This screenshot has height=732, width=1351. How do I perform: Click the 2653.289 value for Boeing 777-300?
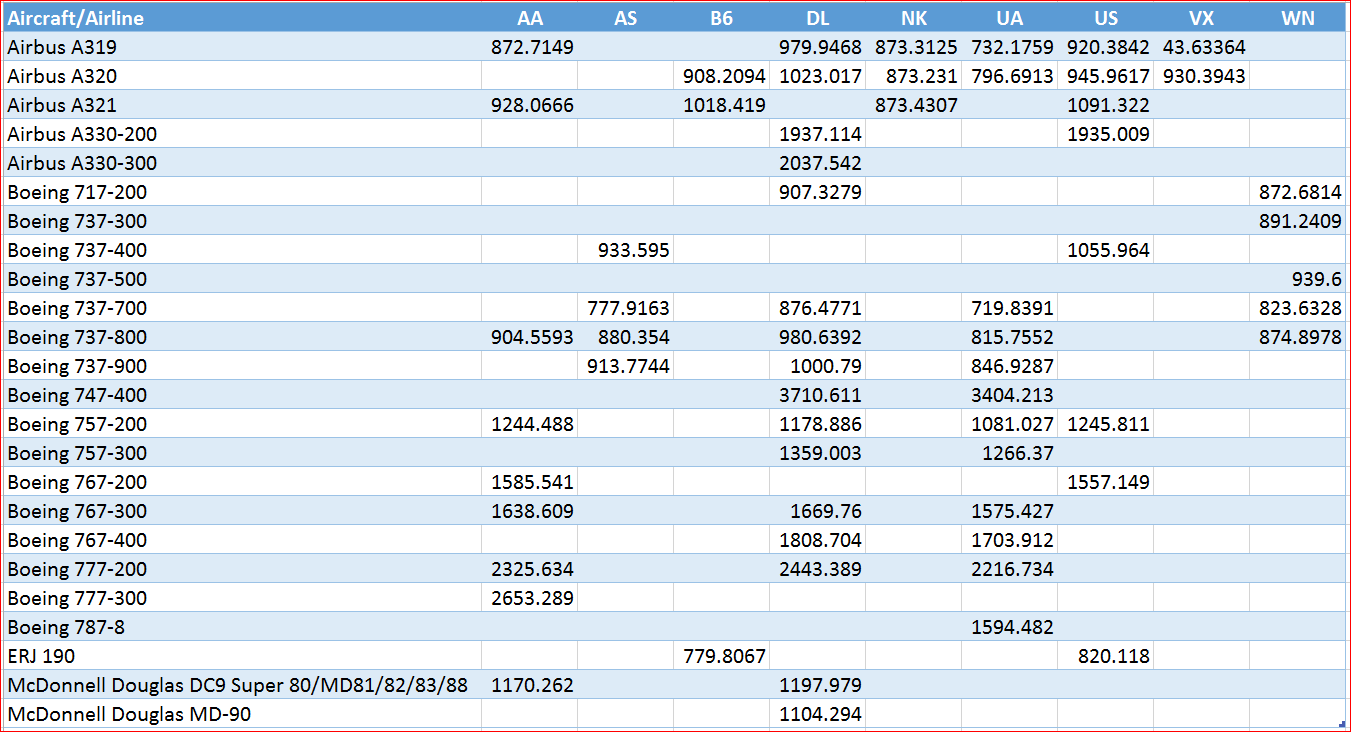click(x=532, y=598)
